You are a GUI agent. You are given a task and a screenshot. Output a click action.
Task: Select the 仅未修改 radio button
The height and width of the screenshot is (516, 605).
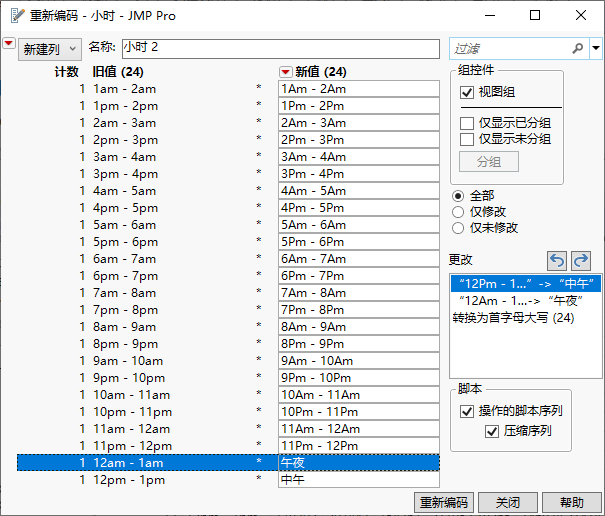tap(458, 228)
